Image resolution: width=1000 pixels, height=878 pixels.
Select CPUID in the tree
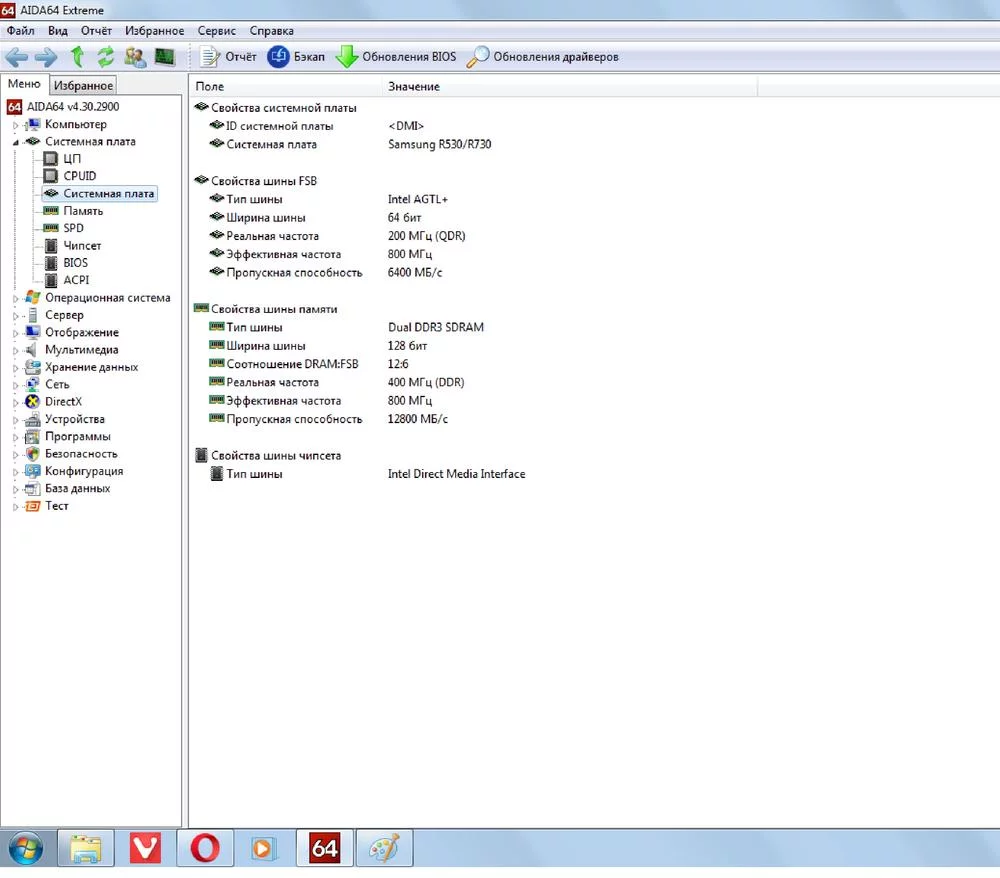click(x=79, y=176)
